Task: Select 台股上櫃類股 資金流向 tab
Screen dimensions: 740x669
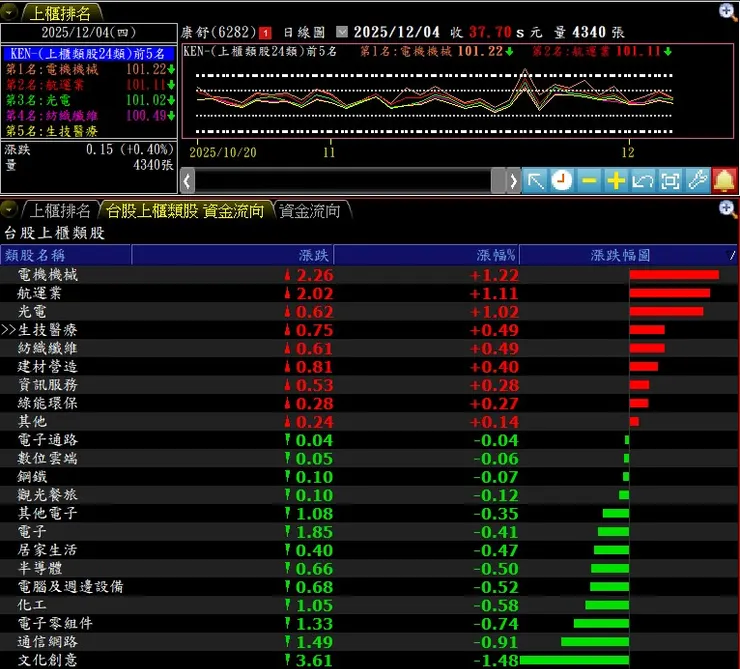Action: [185, 210]
